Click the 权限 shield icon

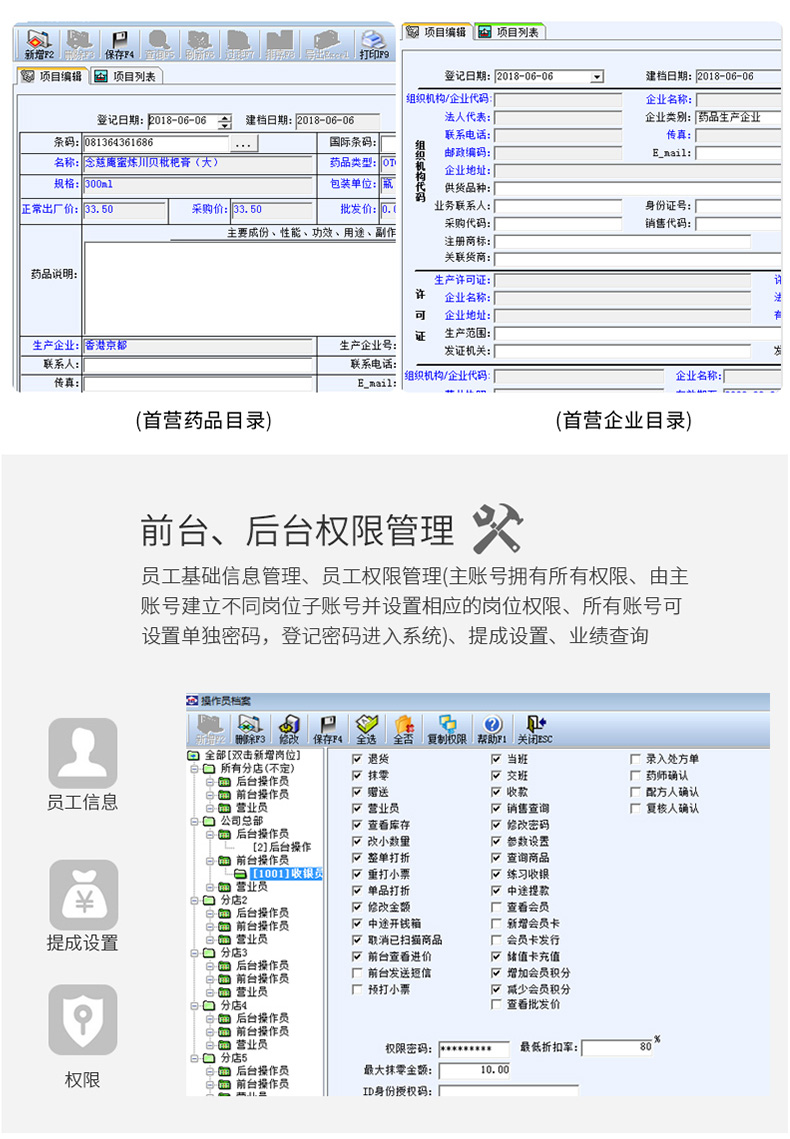(83, 1020)
